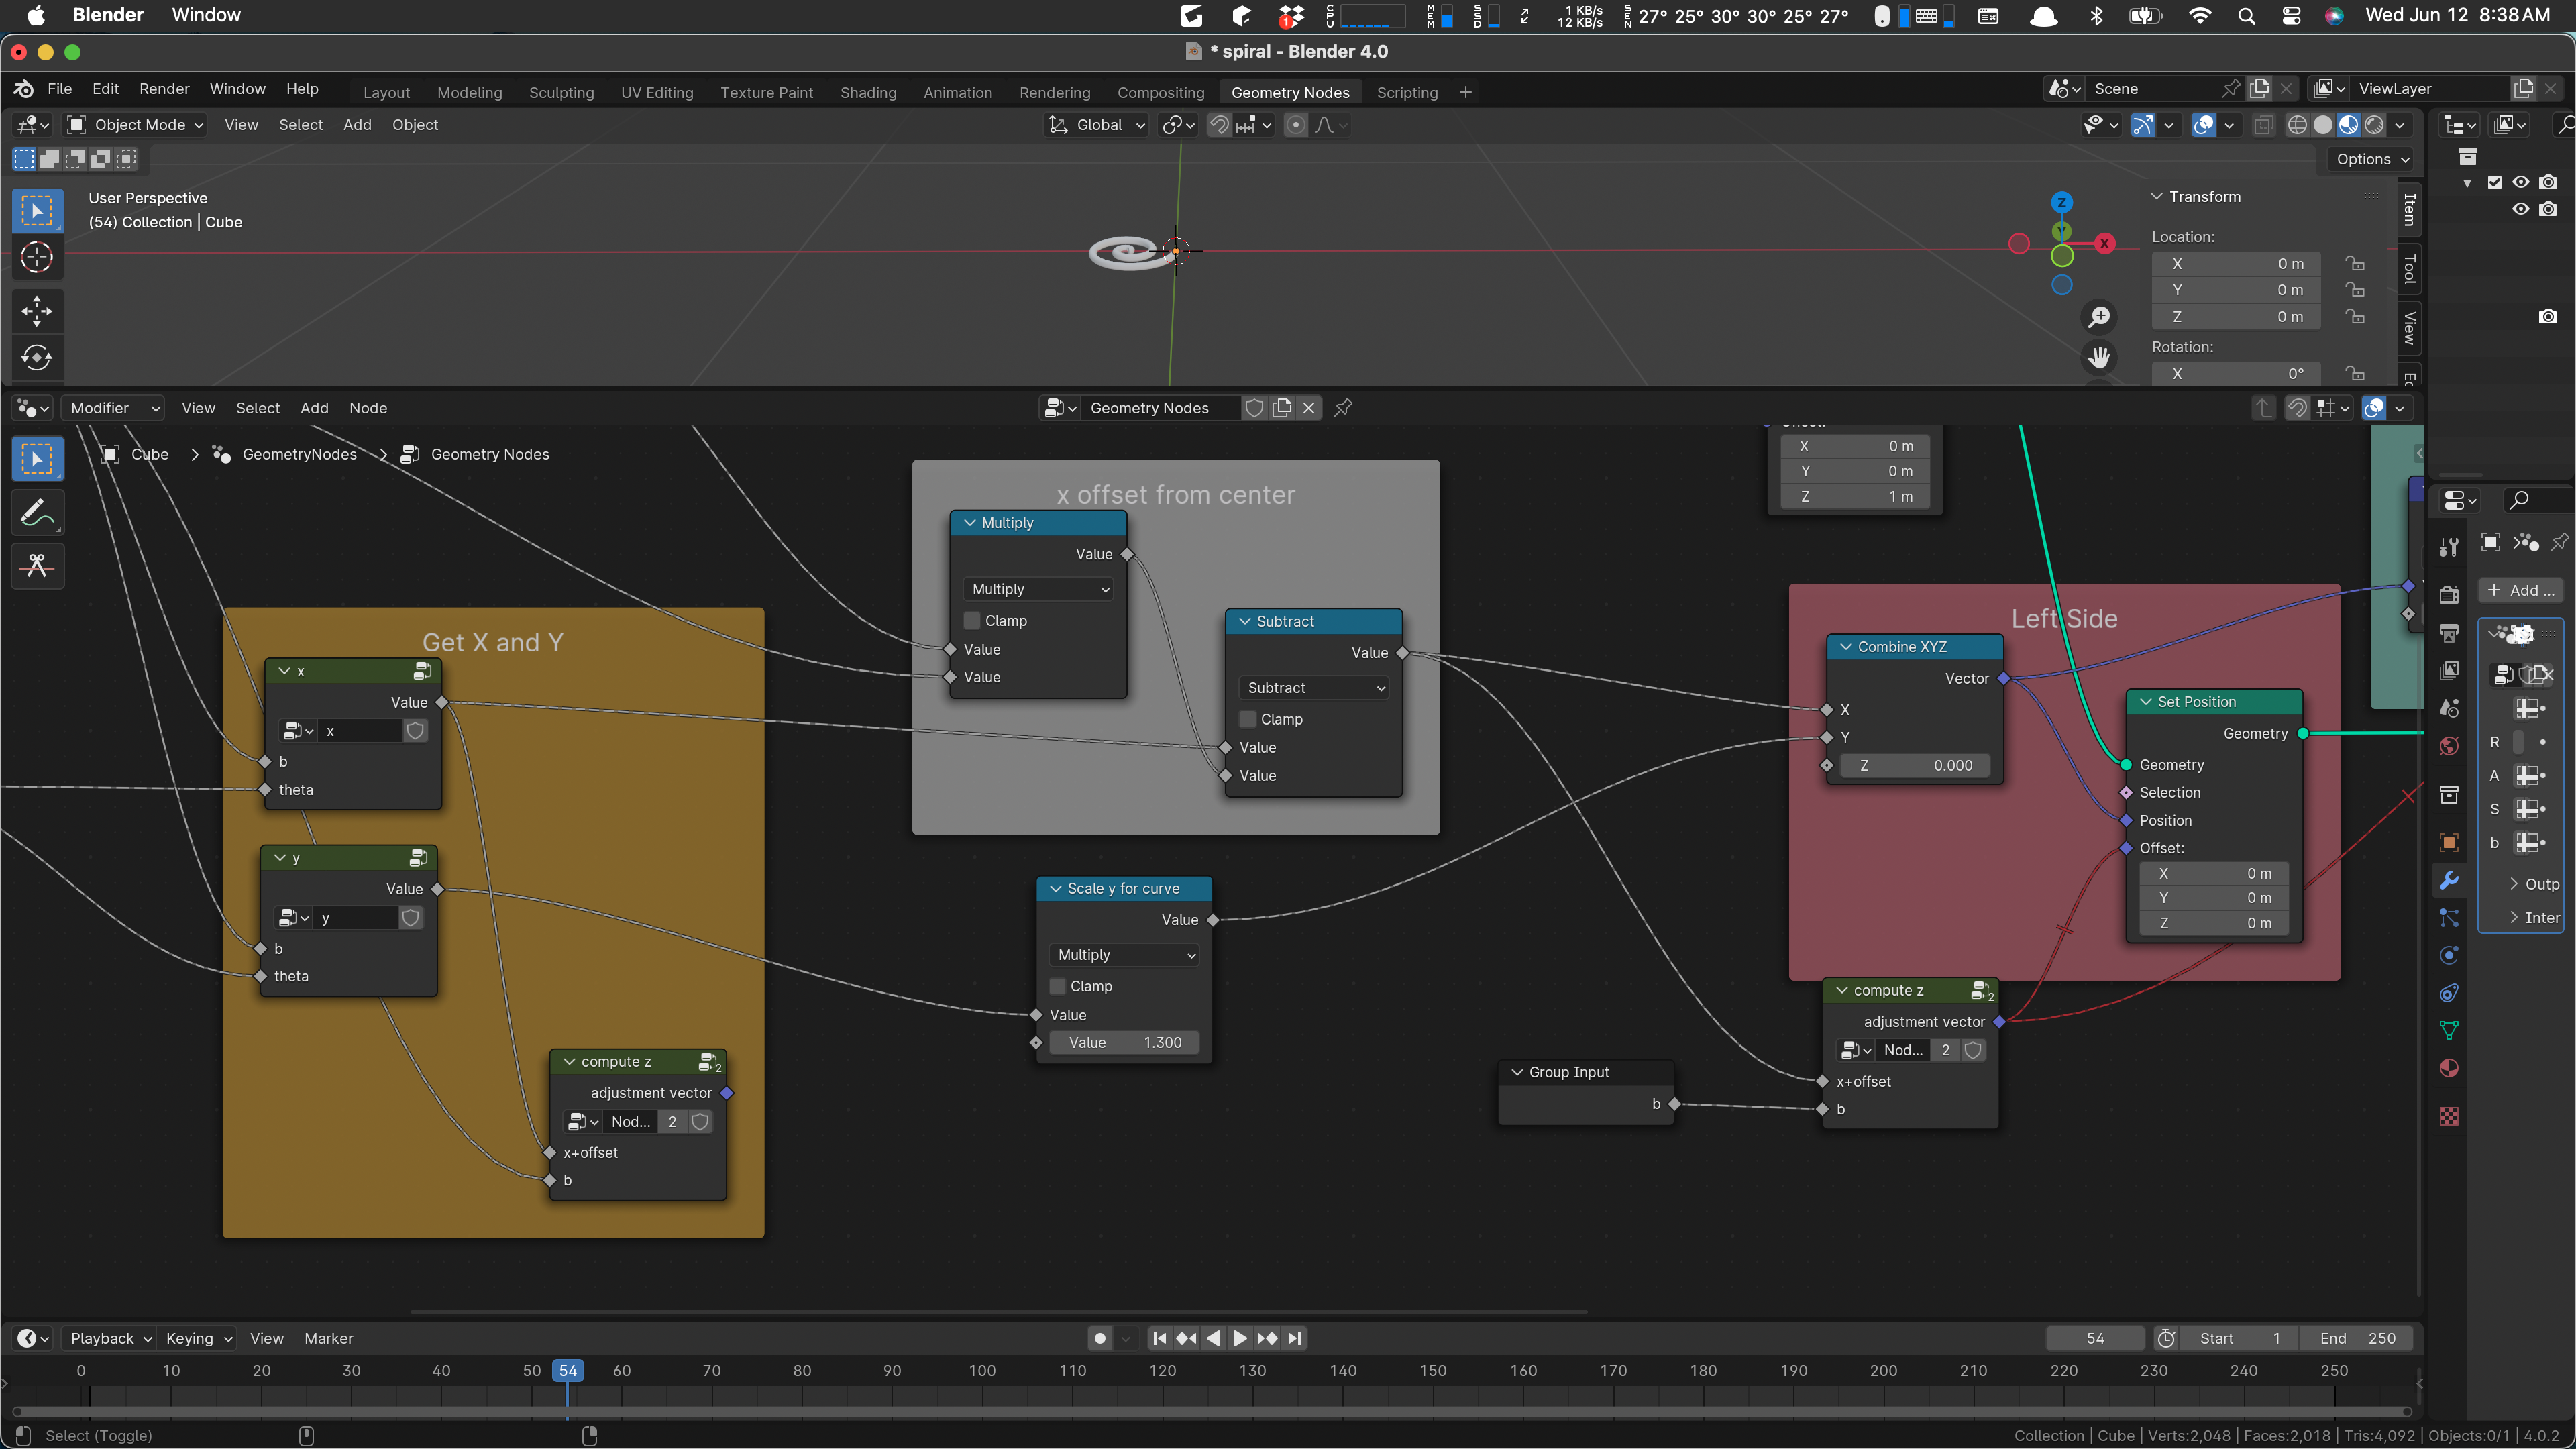2576x1449 pixels.
Task: Open the File menu
Action: [x=60, y=89]
